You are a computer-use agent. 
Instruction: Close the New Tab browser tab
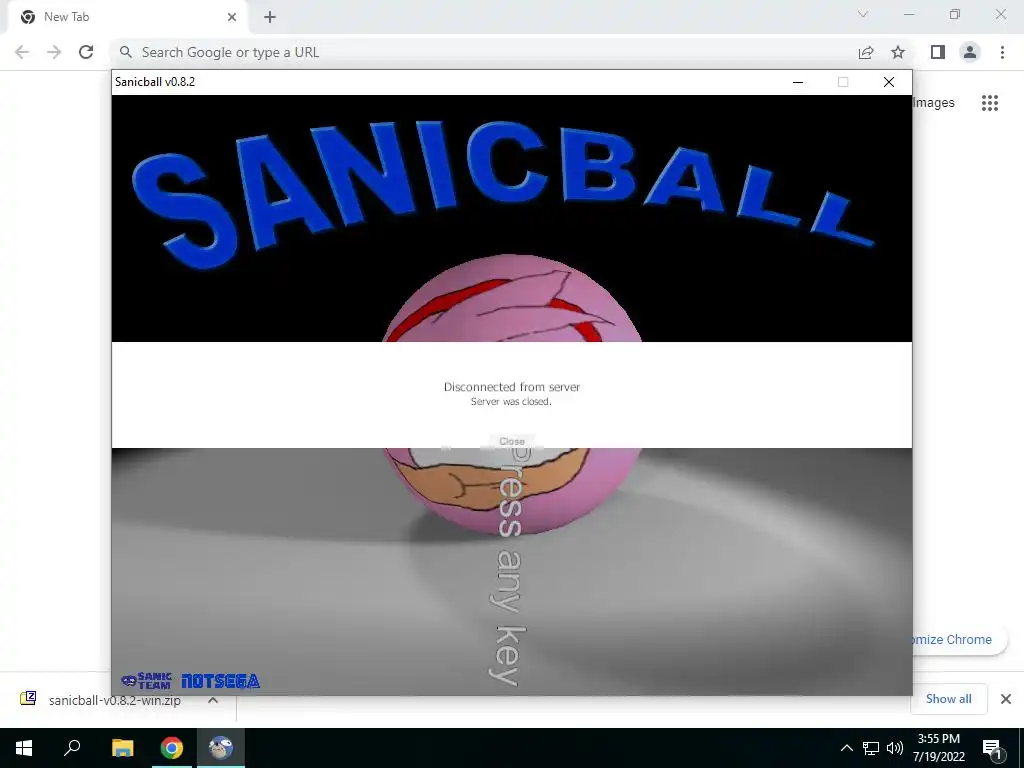coord(232,17)
